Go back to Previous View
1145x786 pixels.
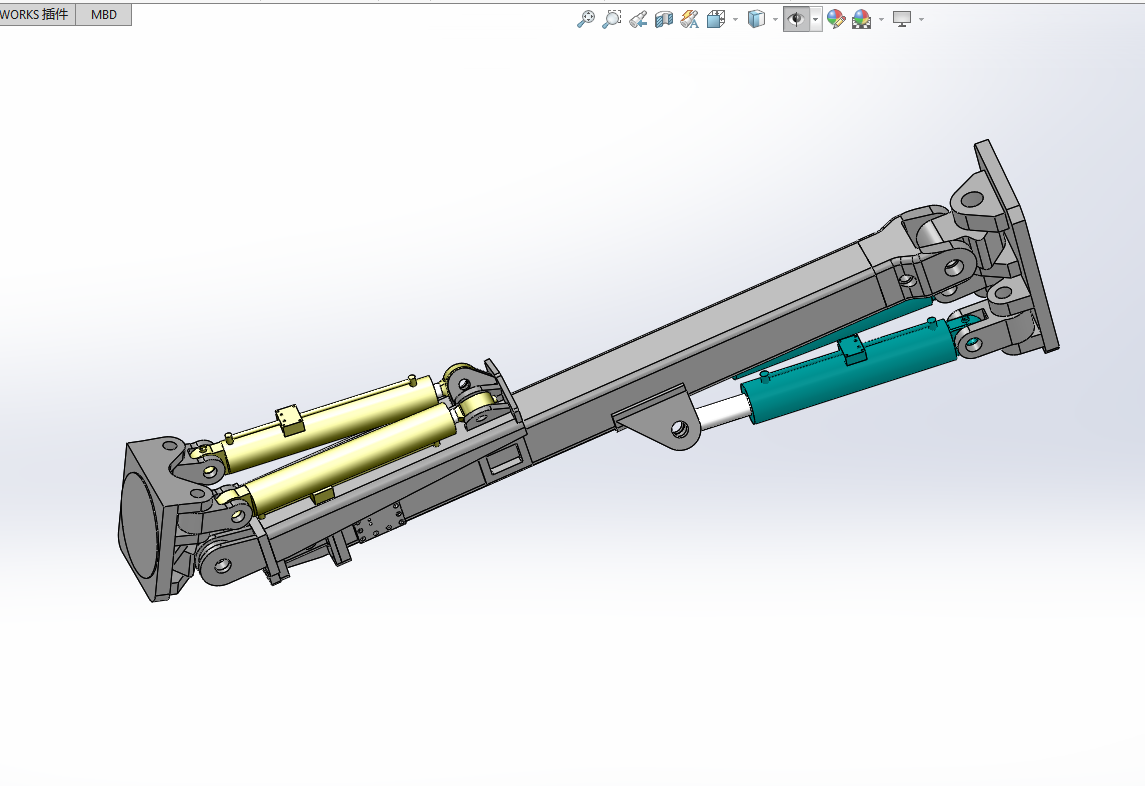(637, 19)
